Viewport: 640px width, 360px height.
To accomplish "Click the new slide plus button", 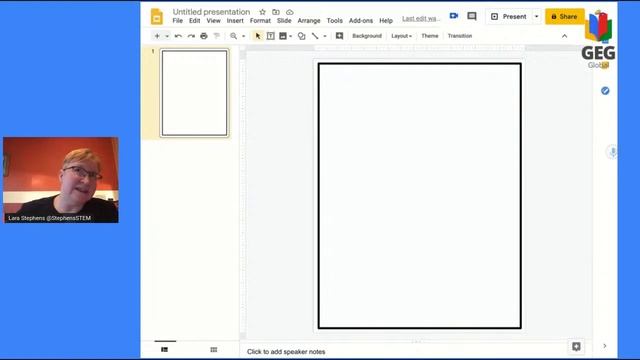I will pos(157,36).
